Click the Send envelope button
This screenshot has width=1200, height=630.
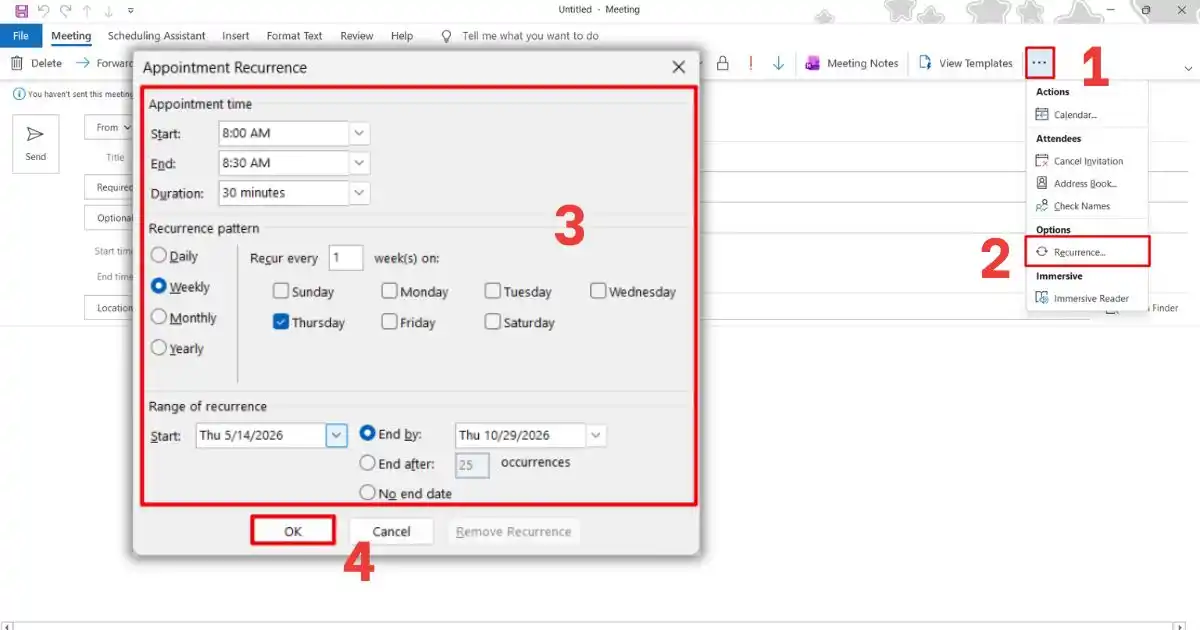(x=36, y=144)
